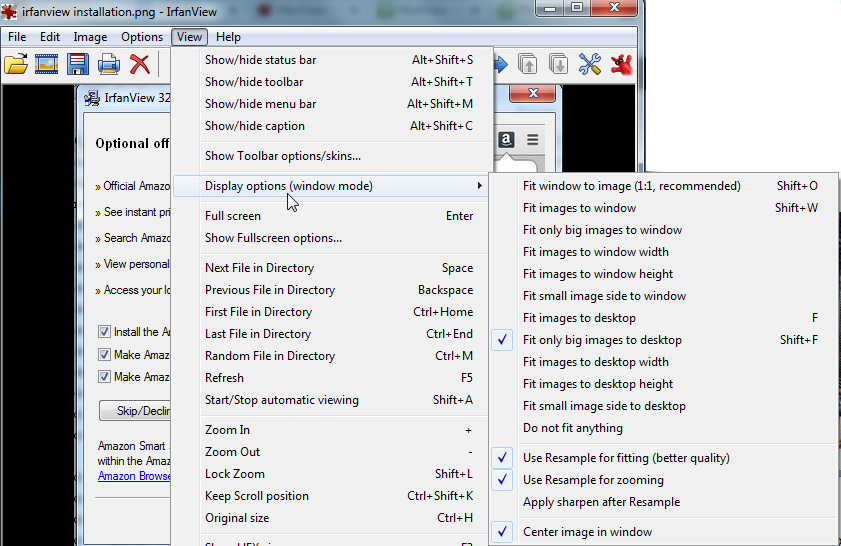Select Fit small image side to window

(x=664, y=296)
